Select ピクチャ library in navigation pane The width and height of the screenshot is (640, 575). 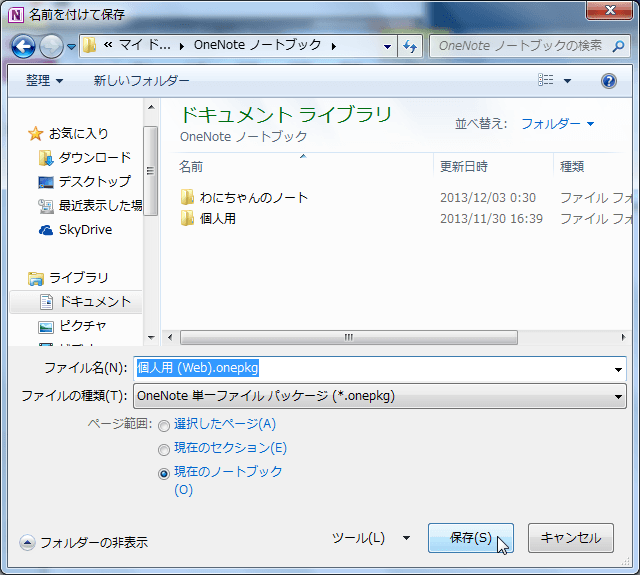83,326
